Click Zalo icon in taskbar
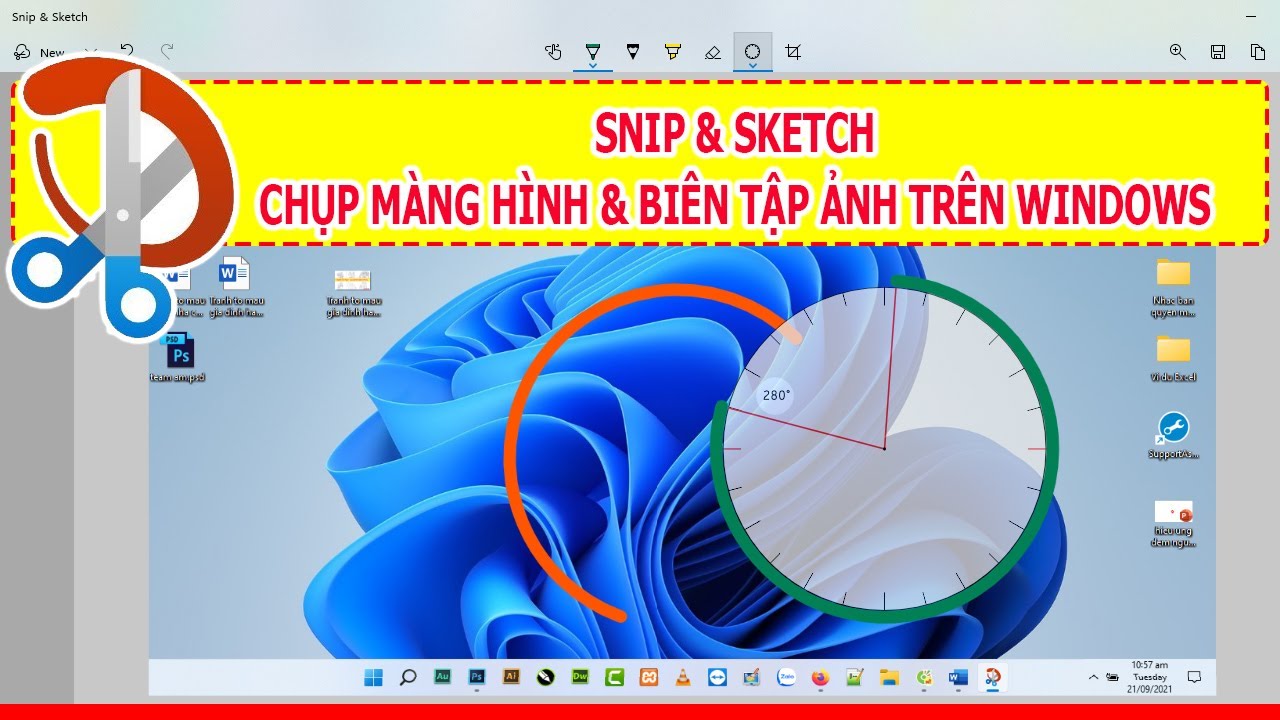The height and width of the screenshot is (720, 1280). [x=786, y=677]
